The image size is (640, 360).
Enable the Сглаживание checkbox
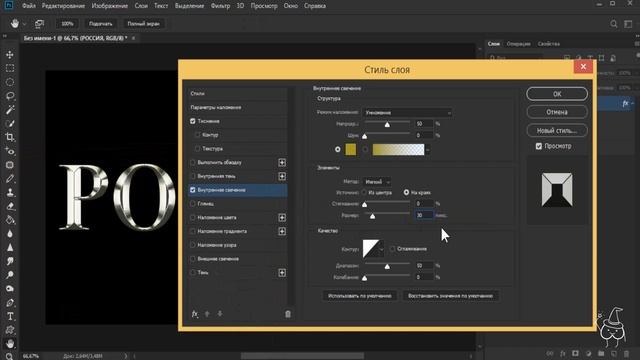(393, 249)
